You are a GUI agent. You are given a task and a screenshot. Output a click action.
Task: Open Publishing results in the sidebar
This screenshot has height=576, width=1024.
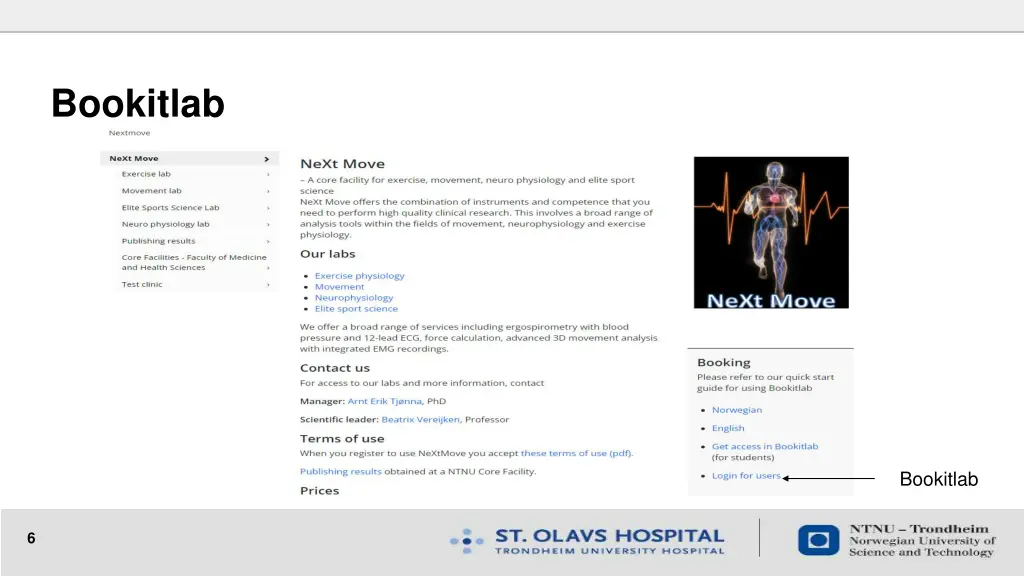coord(158,241)
